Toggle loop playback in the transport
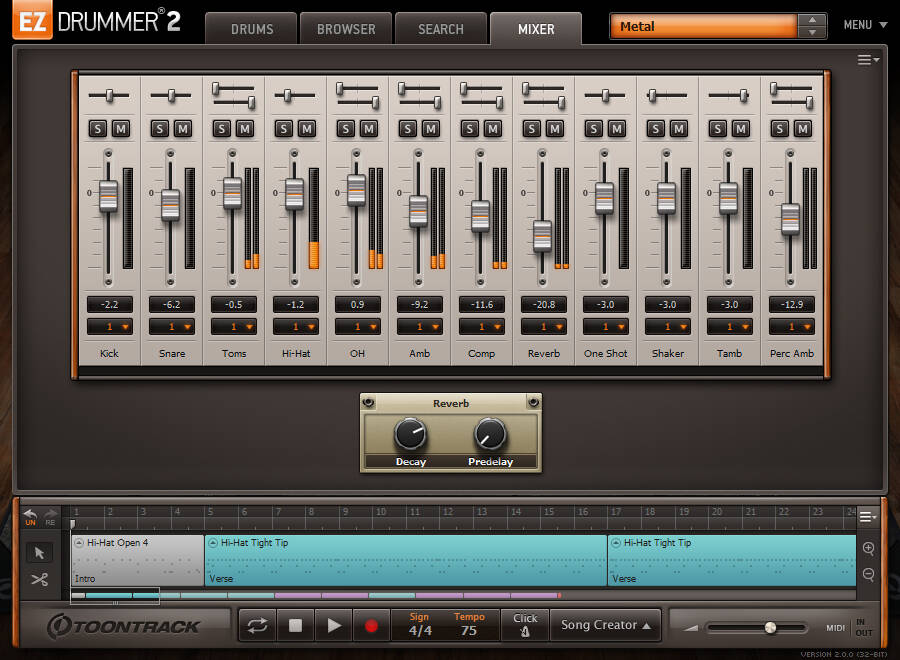Image resolution: width=900 pixels, height=660 pixels. click(x=258, y=626)
